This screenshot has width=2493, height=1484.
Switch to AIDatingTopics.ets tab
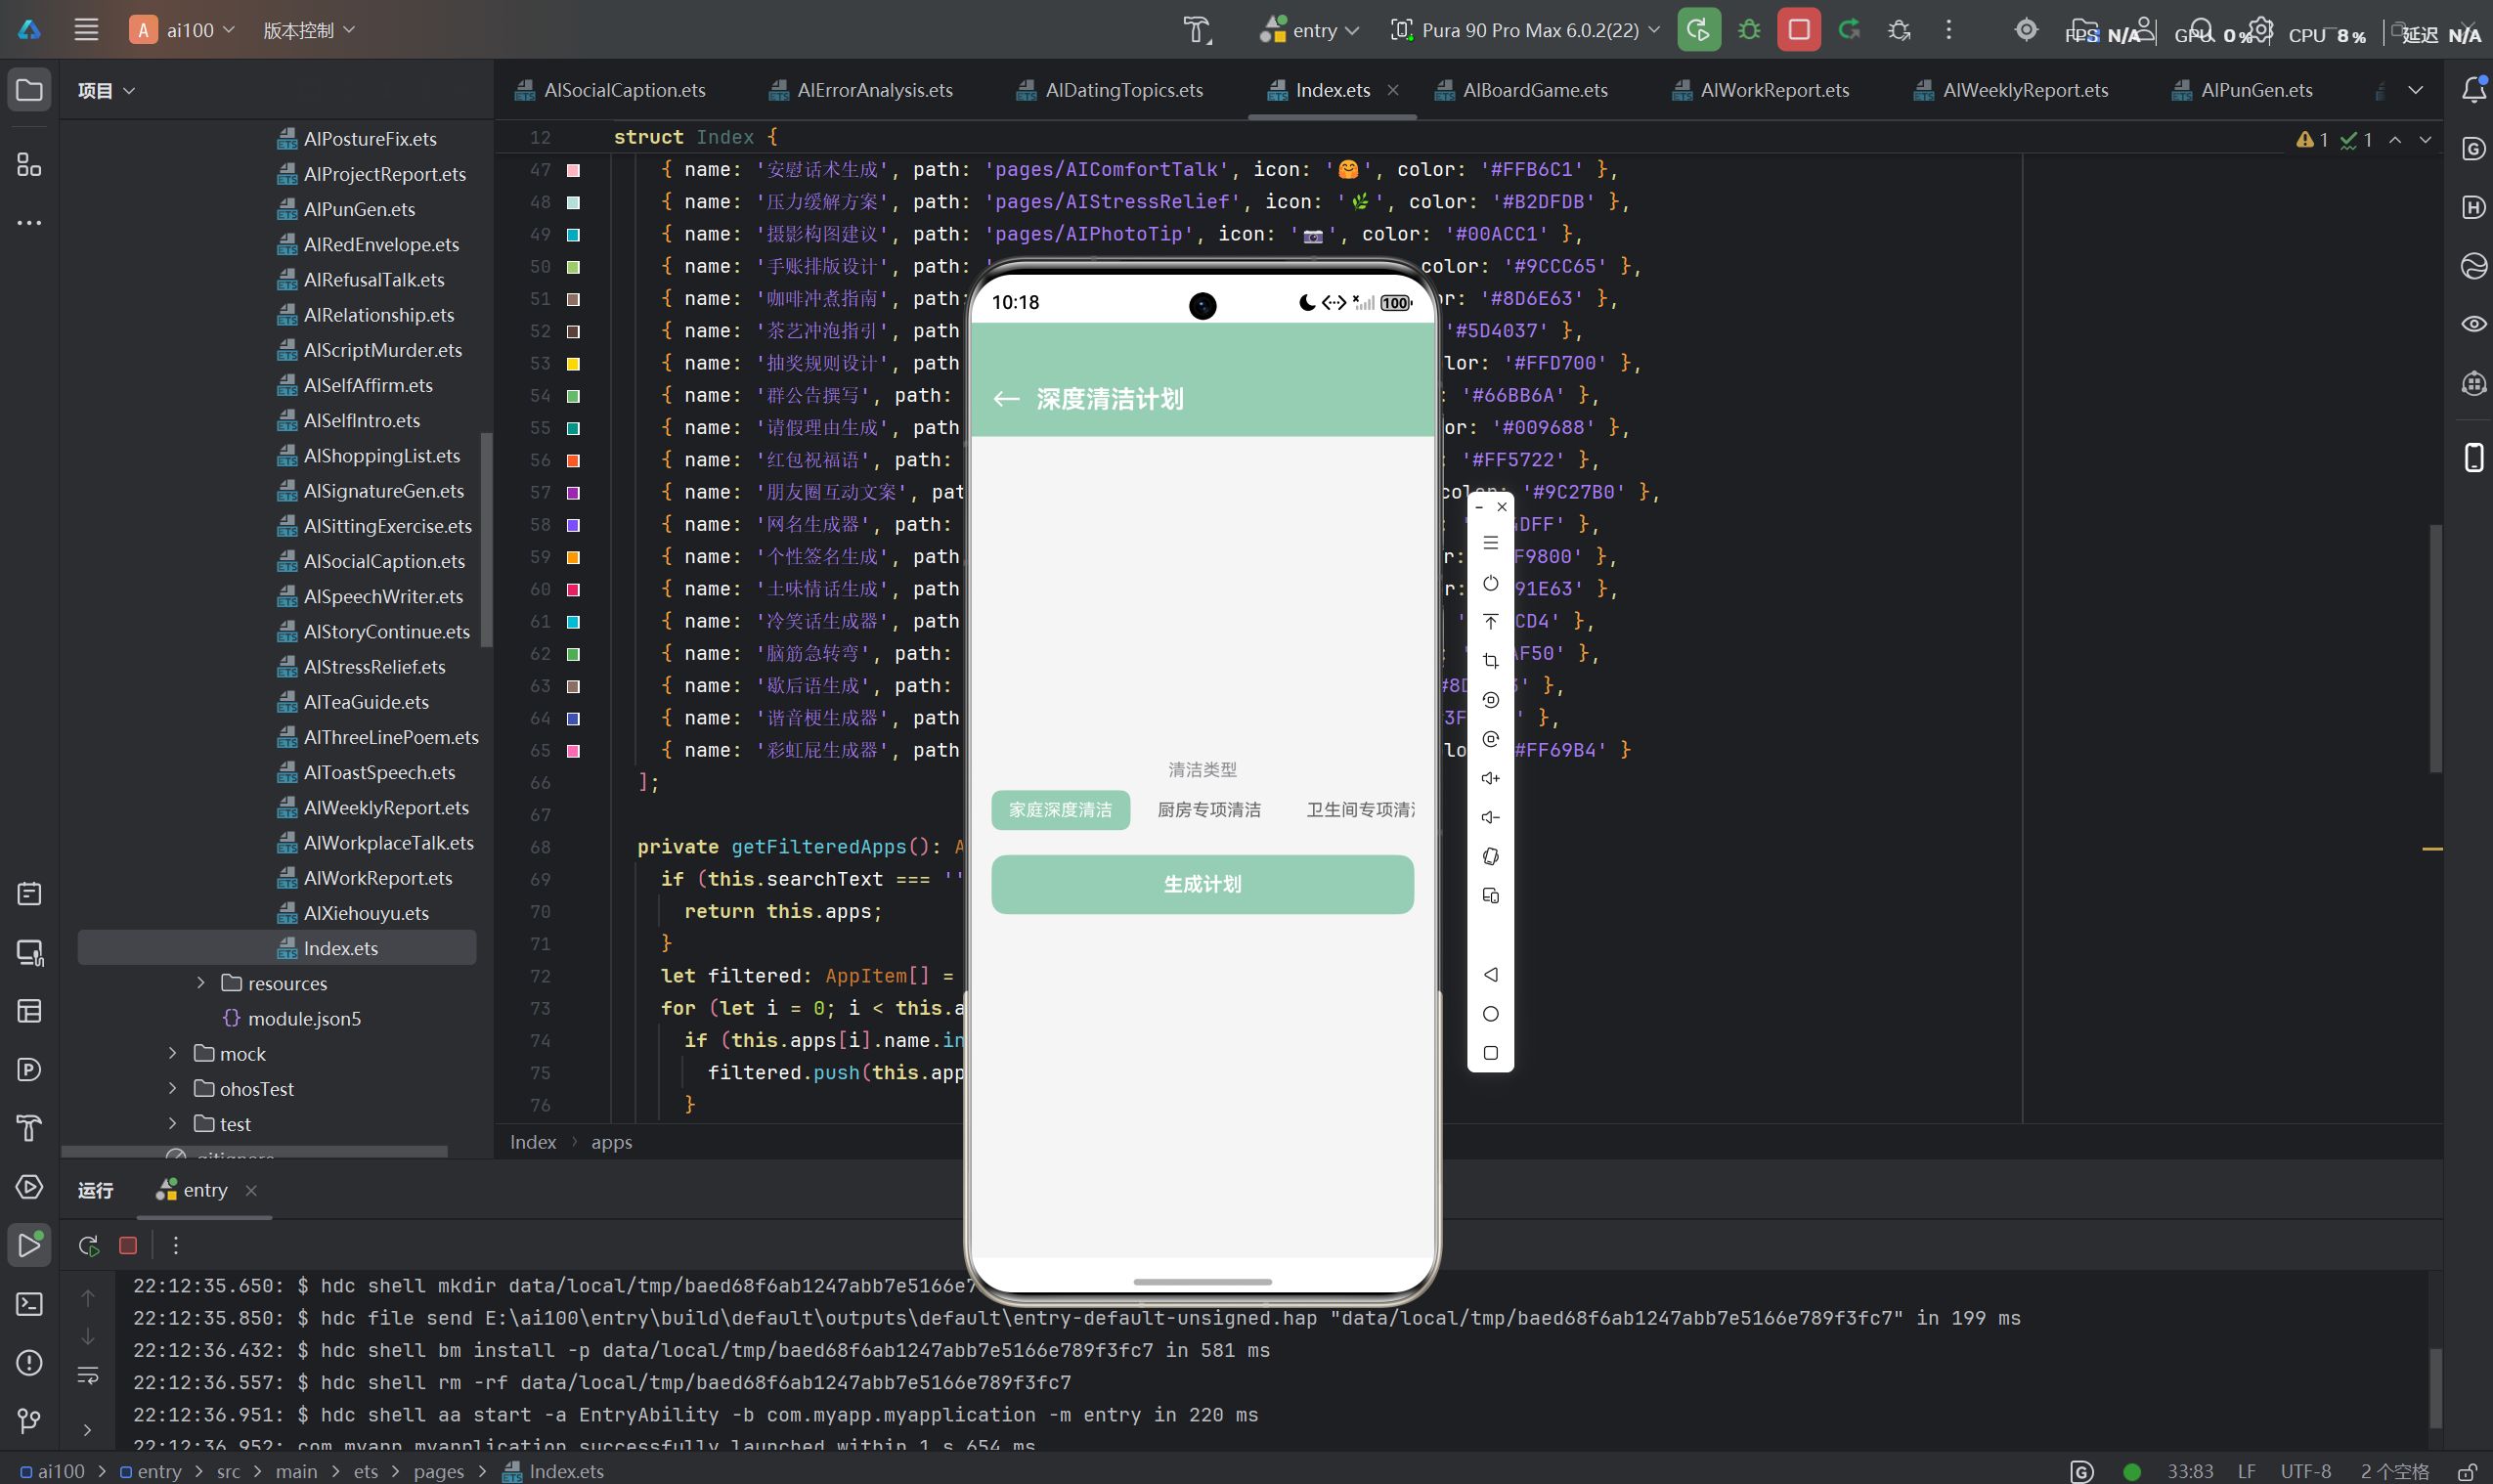[1110, 90]
